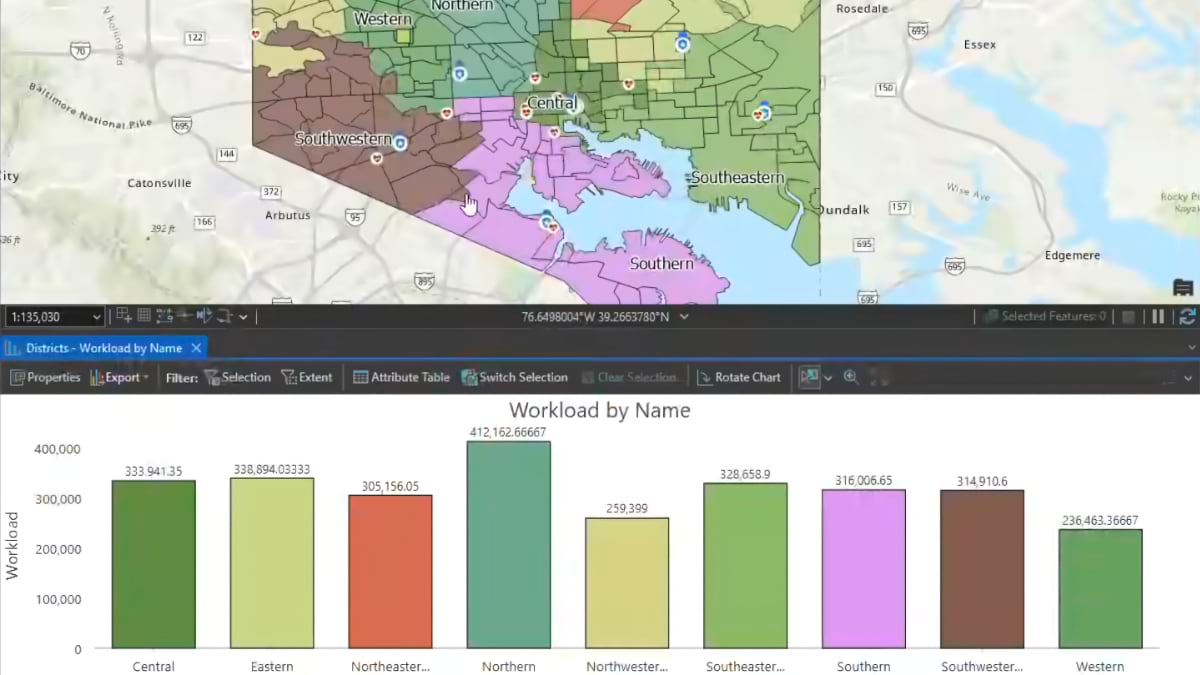The width and height of the screenshot is (1200, 675).
Task: Click Rotate Chart button
Action: click(739, 377)
